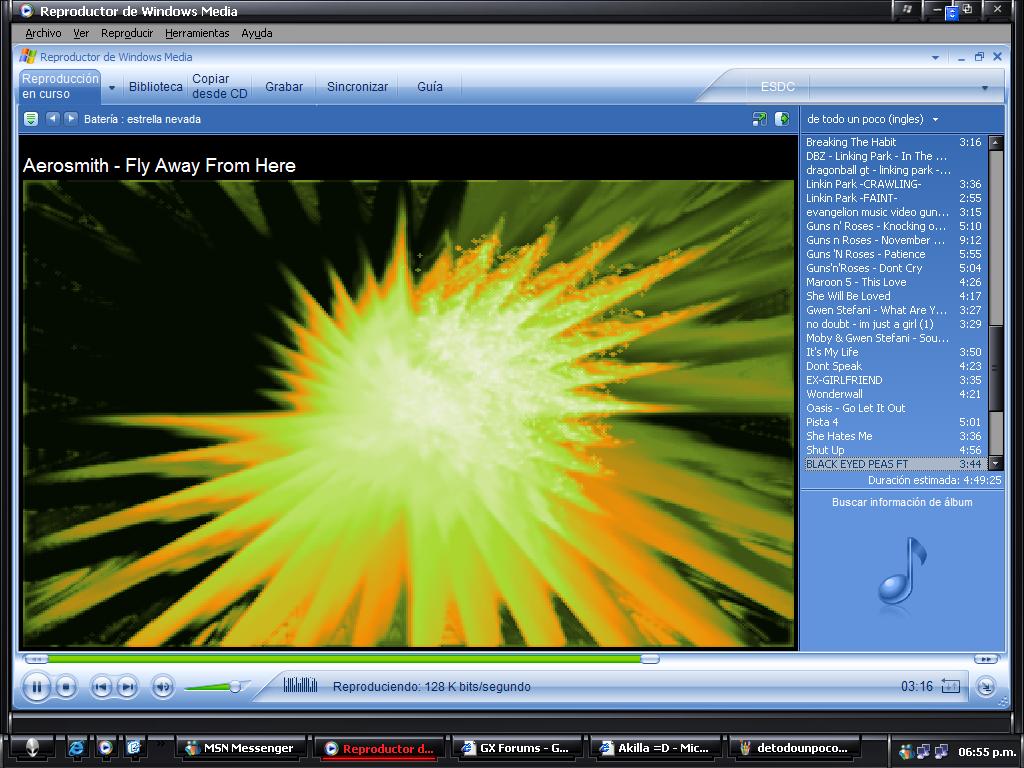The width and height of the screenshot is (1024, 768).
Task: Expand the 'Reproducción en curso' tab arrow
Action: coord(112,87)
